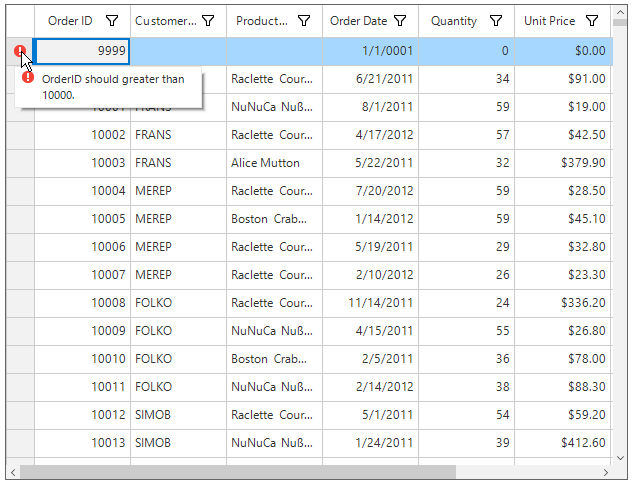Screen dimensions: 633x486
Task: Select the $28.50 unit price cell
Action: [563, 191]
